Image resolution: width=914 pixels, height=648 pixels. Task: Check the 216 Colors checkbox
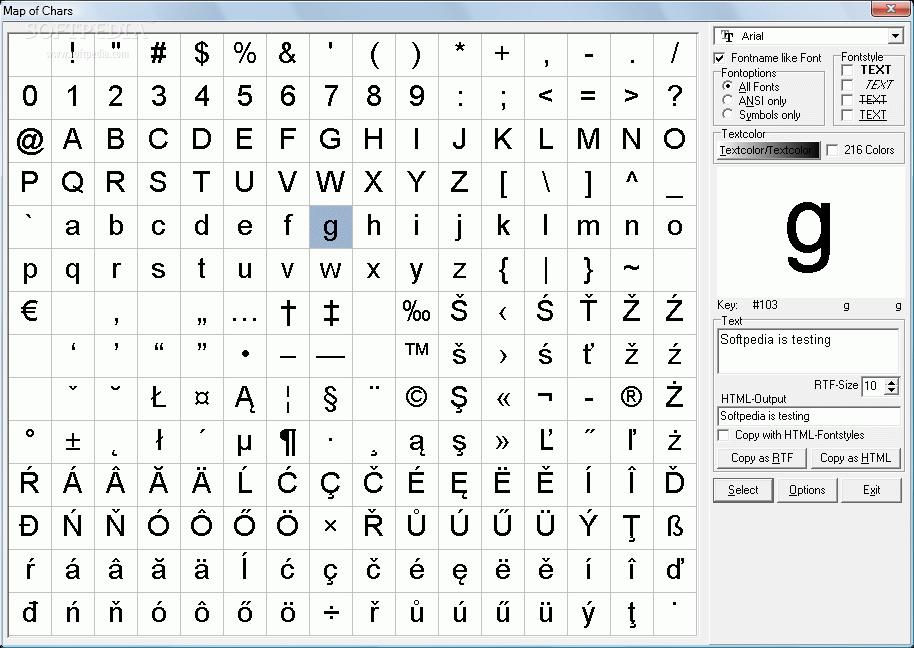(x=832, y=150)
